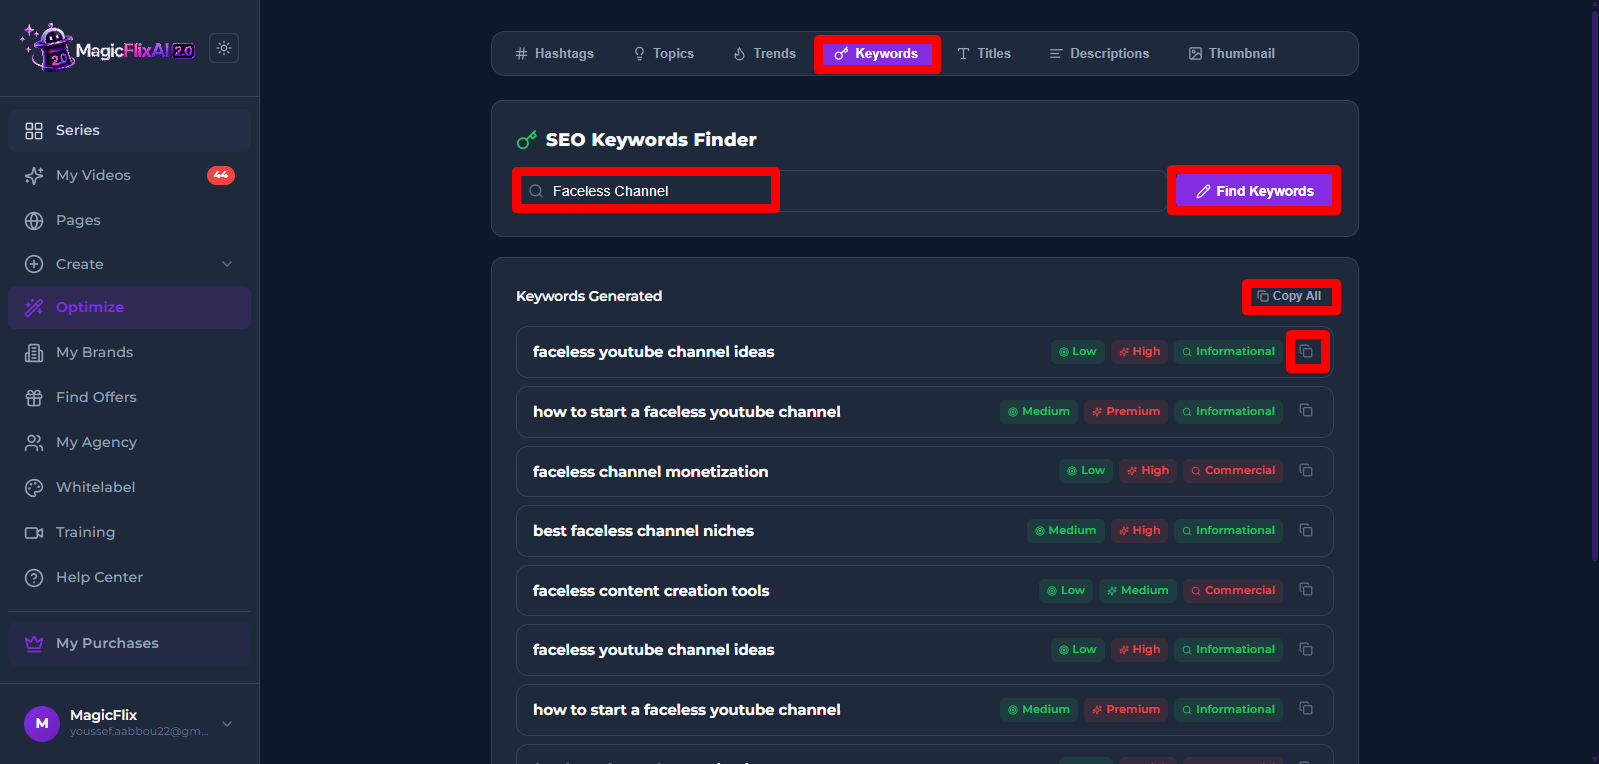Toggle the light/dark theme sun icon

tap(224, 48)
